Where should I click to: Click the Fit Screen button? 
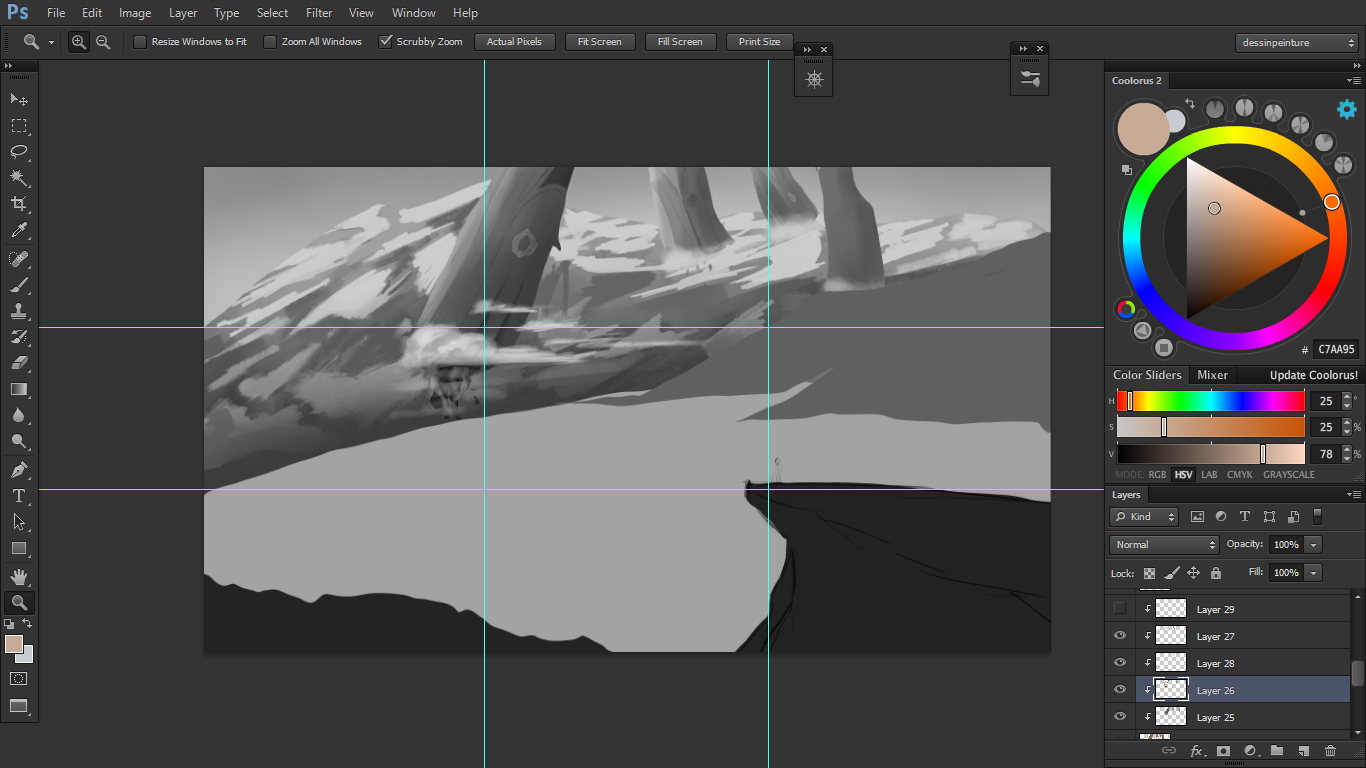(x=600, y=41)
